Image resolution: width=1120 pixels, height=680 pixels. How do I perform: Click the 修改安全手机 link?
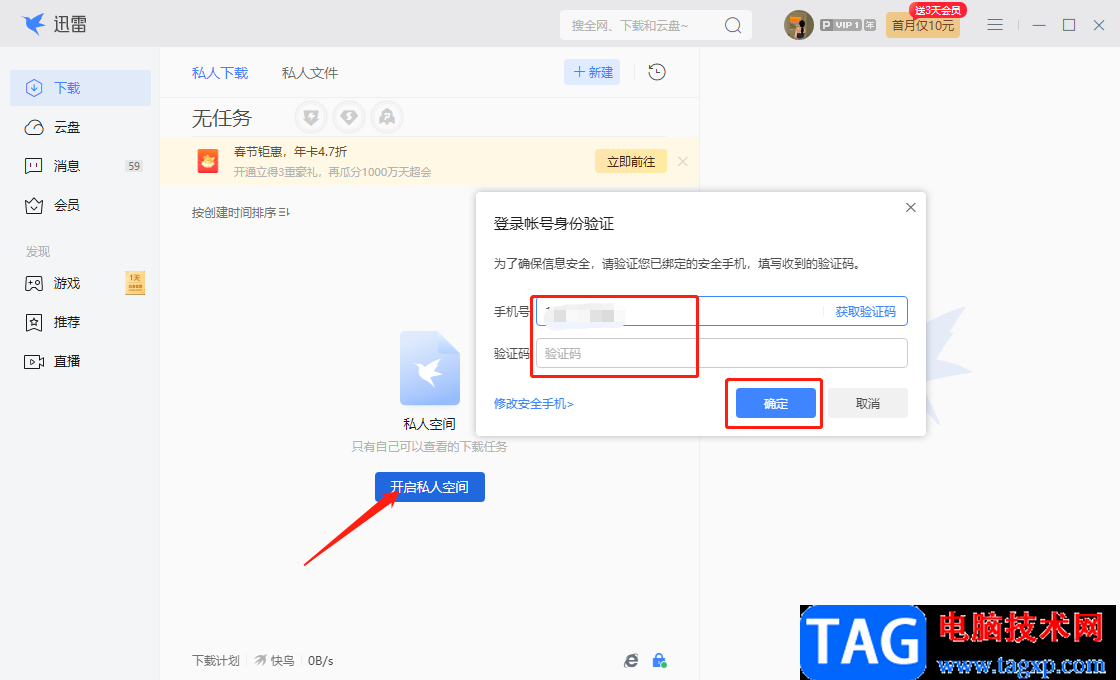tap(534, 404)
